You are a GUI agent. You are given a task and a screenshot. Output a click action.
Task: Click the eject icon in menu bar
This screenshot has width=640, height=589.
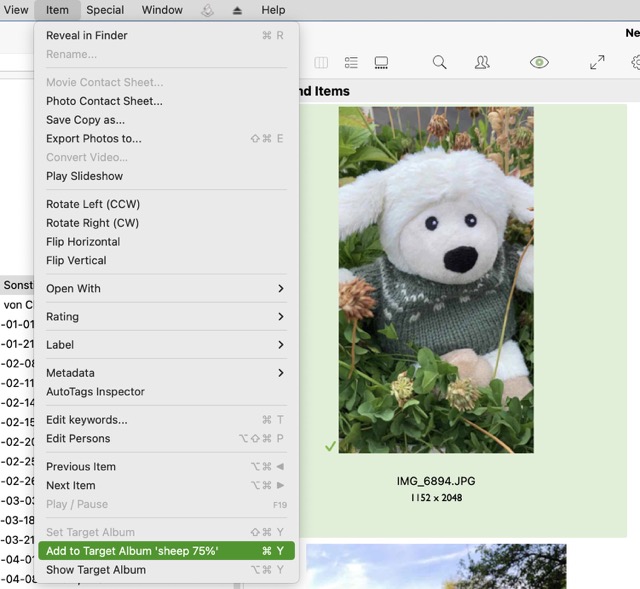click(x=237, y=10)
